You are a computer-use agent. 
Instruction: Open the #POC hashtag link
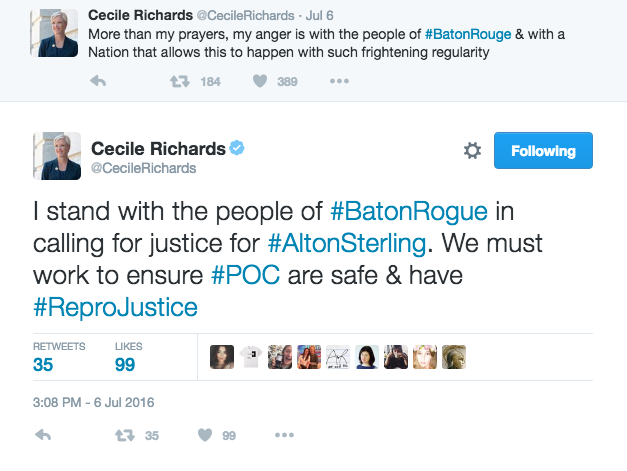pos(246,275)
